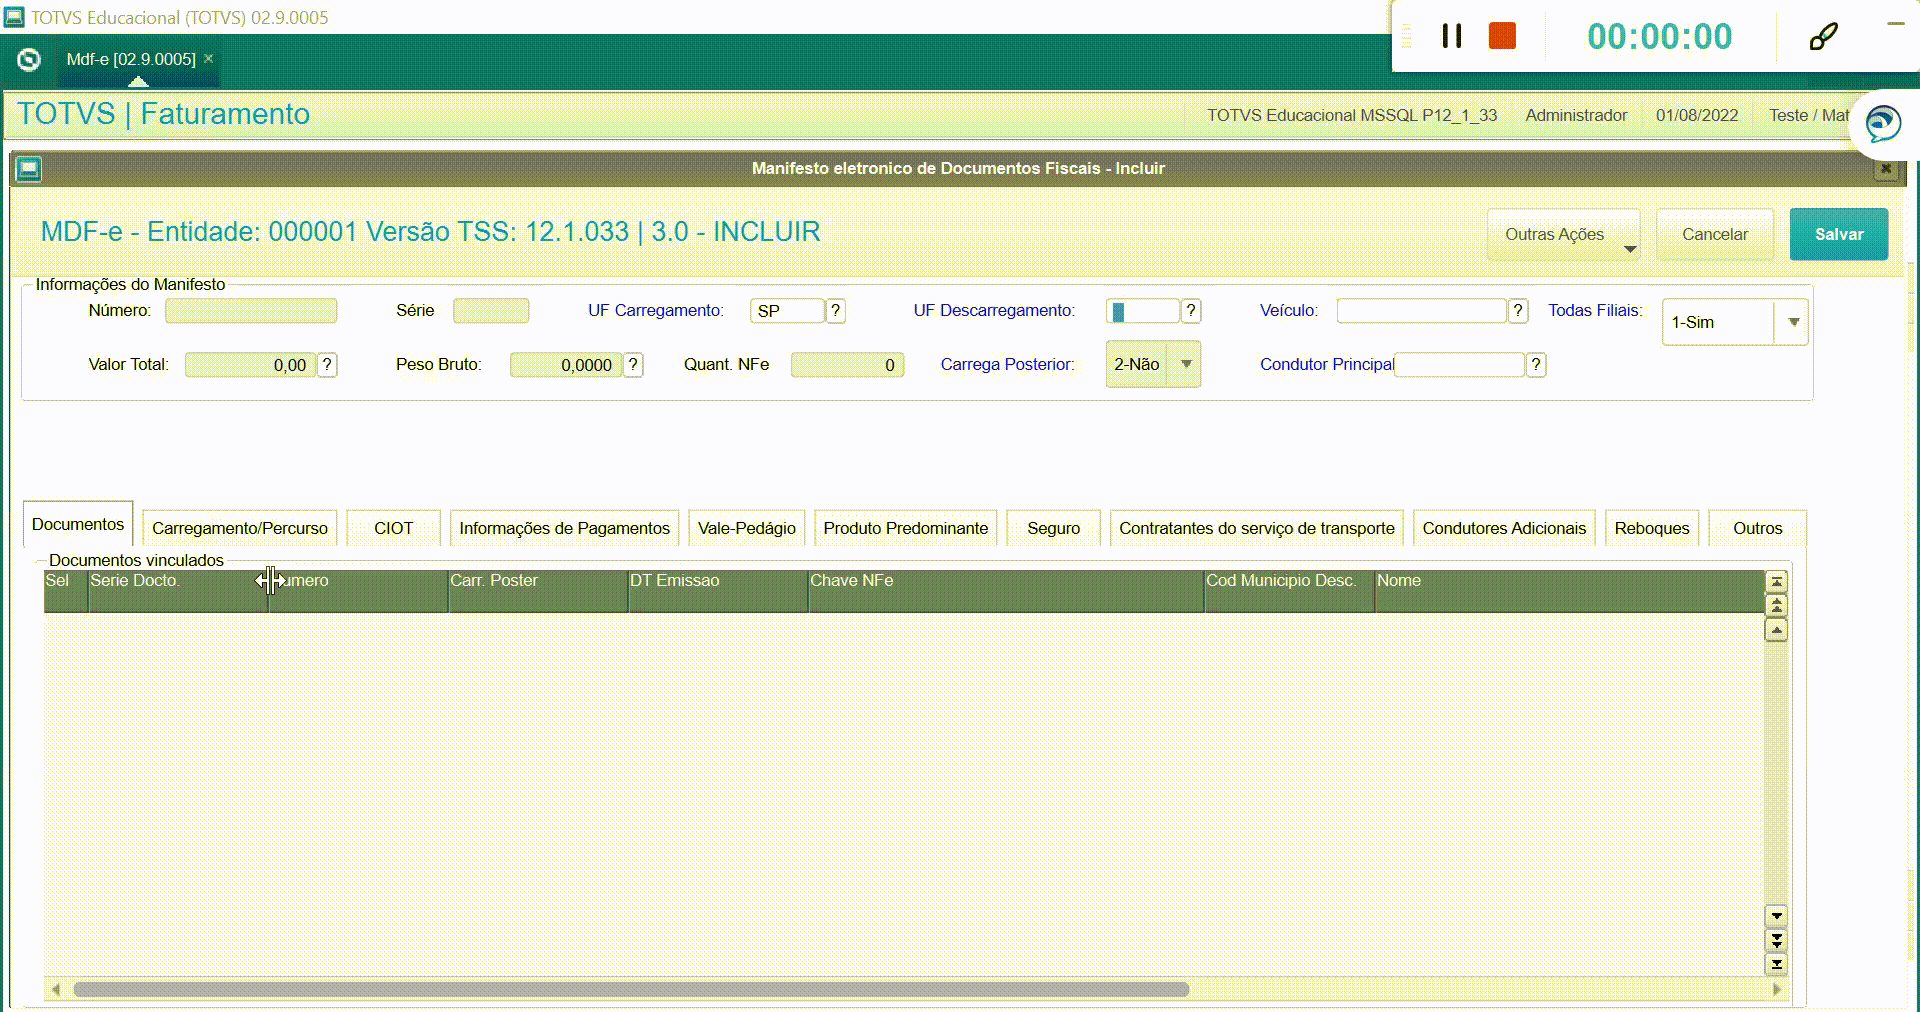Image resolution: width=1920 pixels, height=1012 pixels.
Task: Click the 01/08/2022 date label
Action: [x=1697, y=115]
